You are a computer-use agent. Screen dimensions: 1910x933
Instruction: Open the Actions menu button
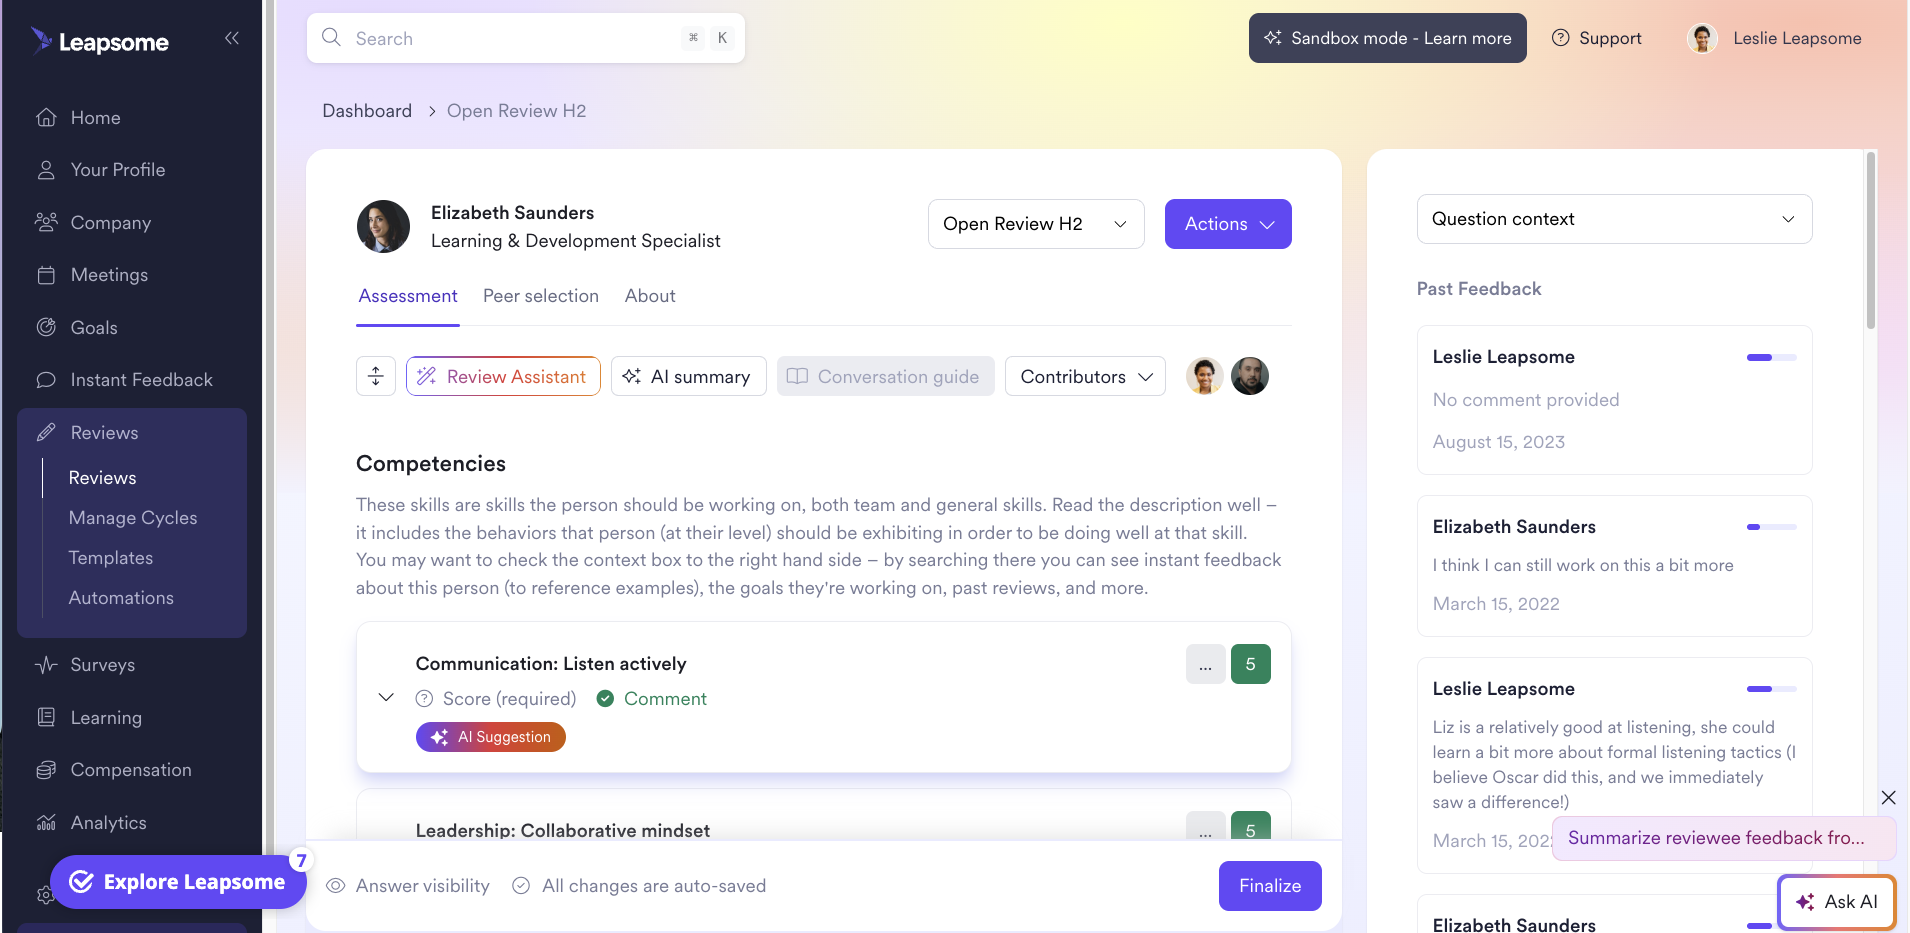[1228, 224]
